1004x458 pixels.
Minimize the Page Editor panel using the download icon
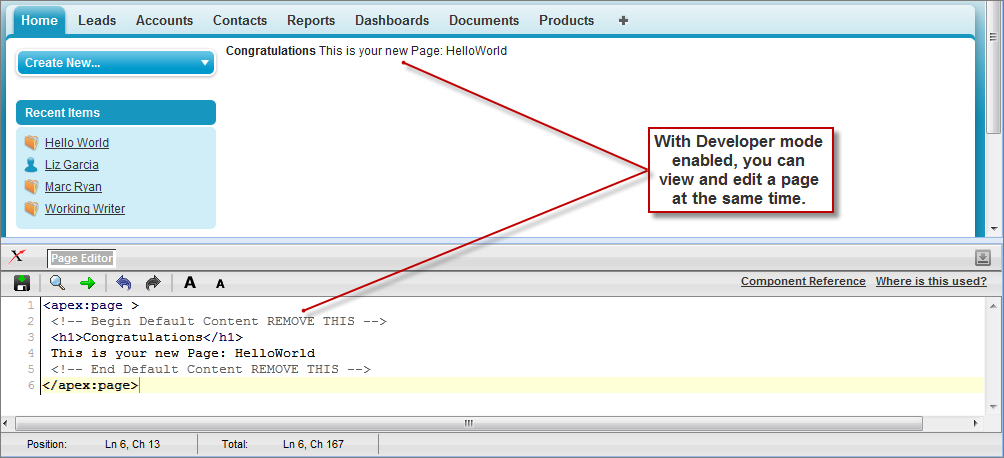pyautogui.click(x=982, y=258)
